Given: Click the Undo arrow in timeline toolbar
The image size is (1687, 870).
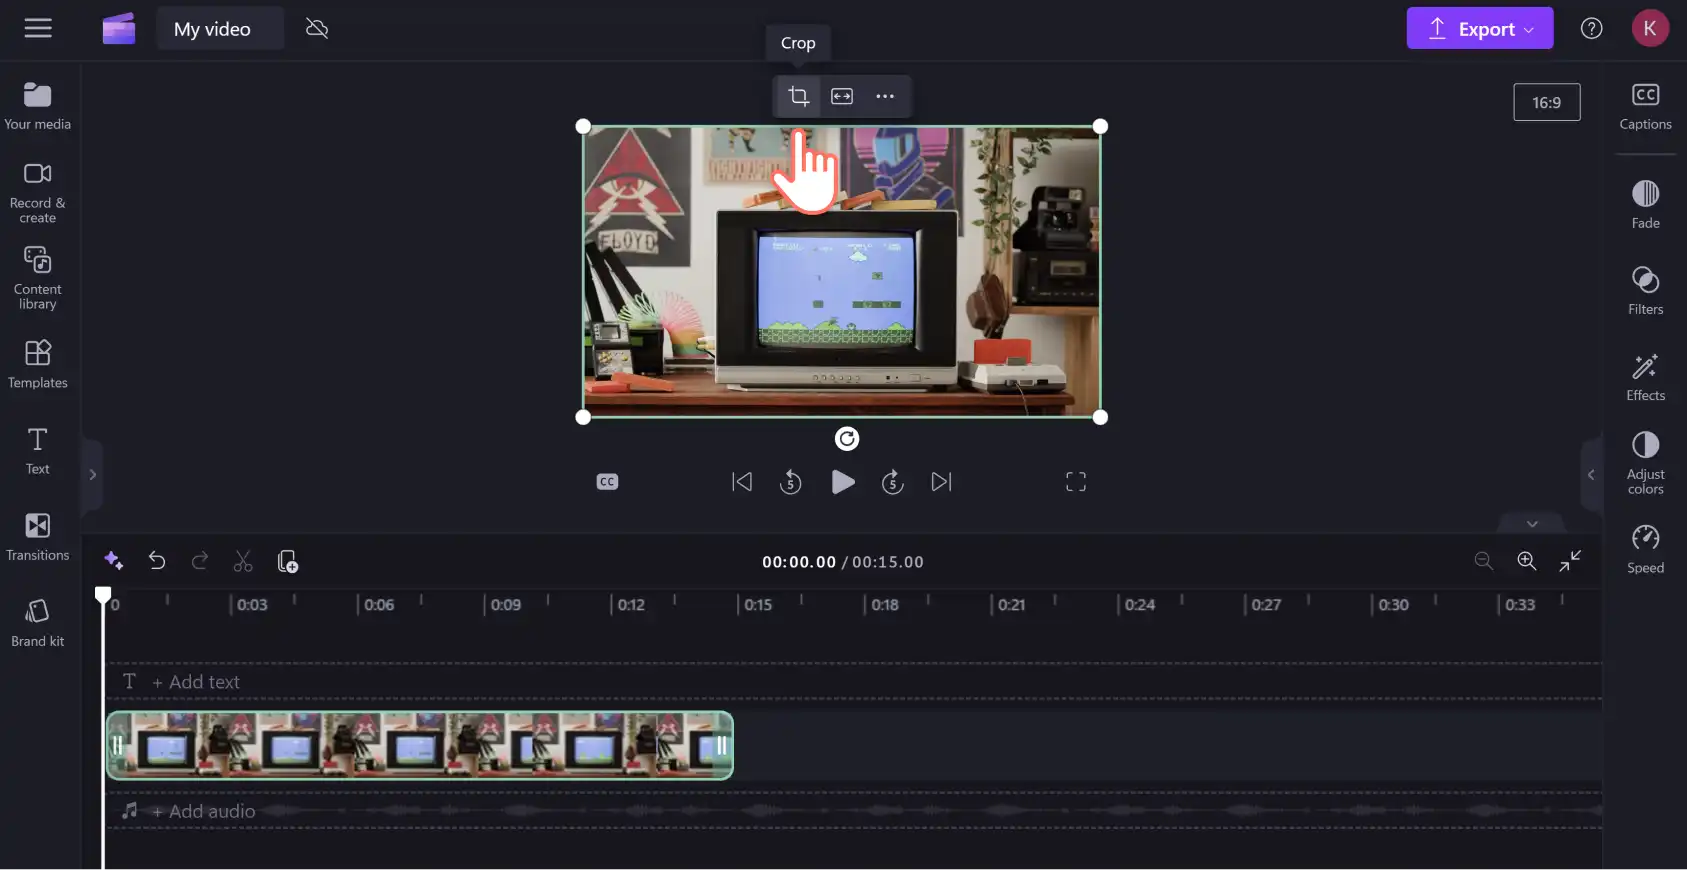Looking at the screenshot, I should point(157,561).
